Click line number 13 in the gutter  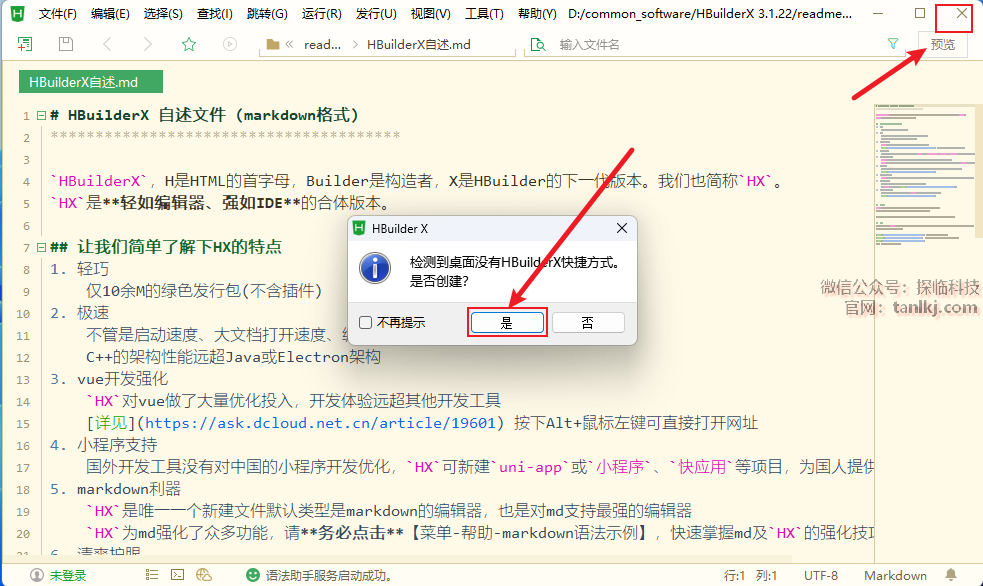[x=23, y=380]
